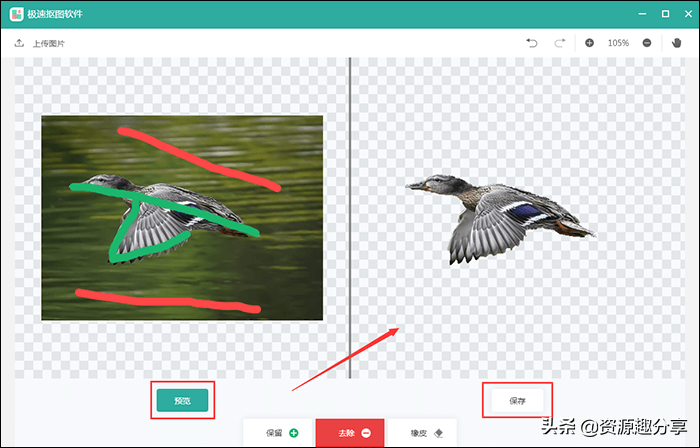Select the 橡皮 eraser tool
700x448 pixels.
(422, 433)
